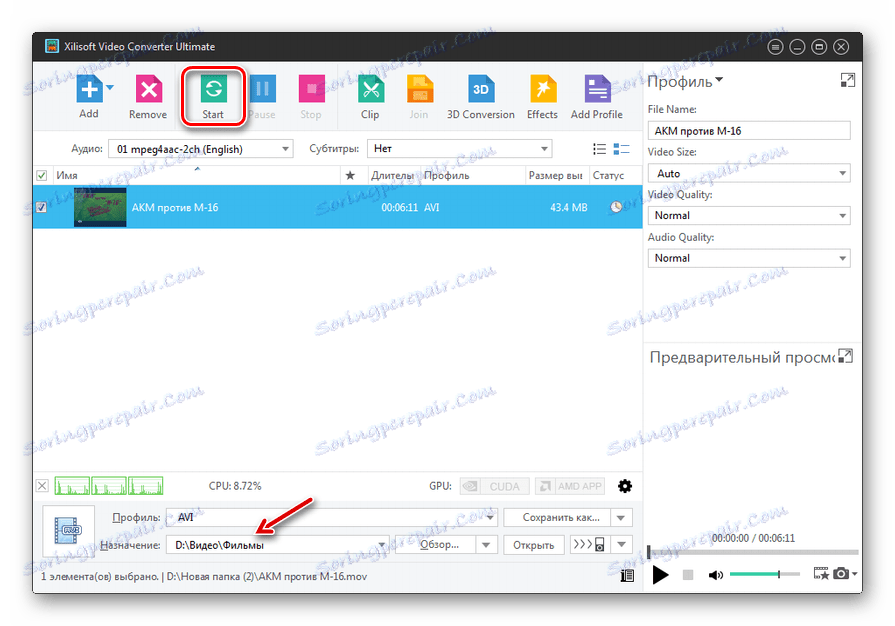Image resolution: width=895 pixels, height=626 pixels.
Task: Open 3D Conversion tool
Action: [481, 89]
